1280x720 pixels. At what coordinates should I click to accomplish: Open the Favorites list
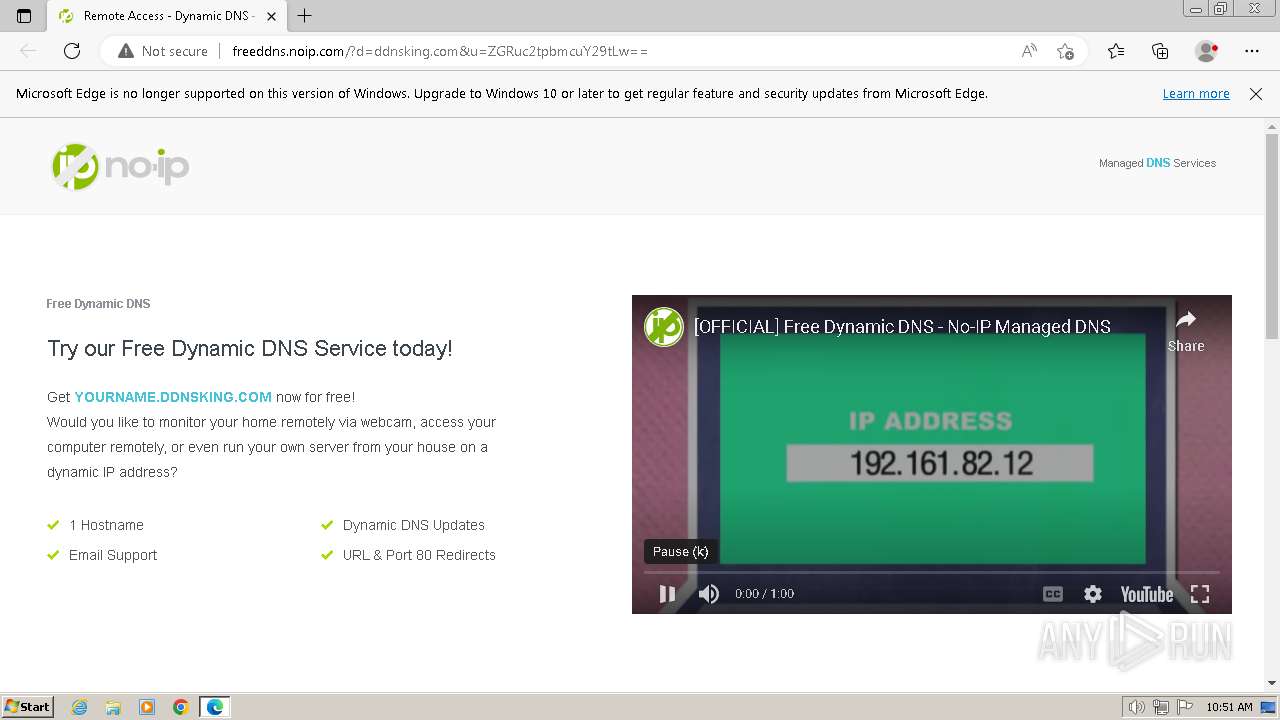point(1116,51)
